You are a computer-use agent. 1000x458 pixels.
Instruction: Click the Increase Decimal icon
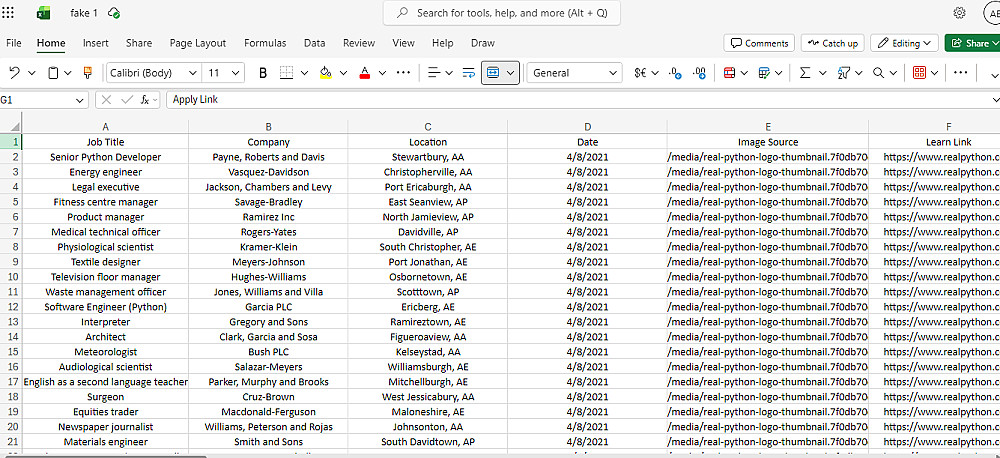pos(674,73)
